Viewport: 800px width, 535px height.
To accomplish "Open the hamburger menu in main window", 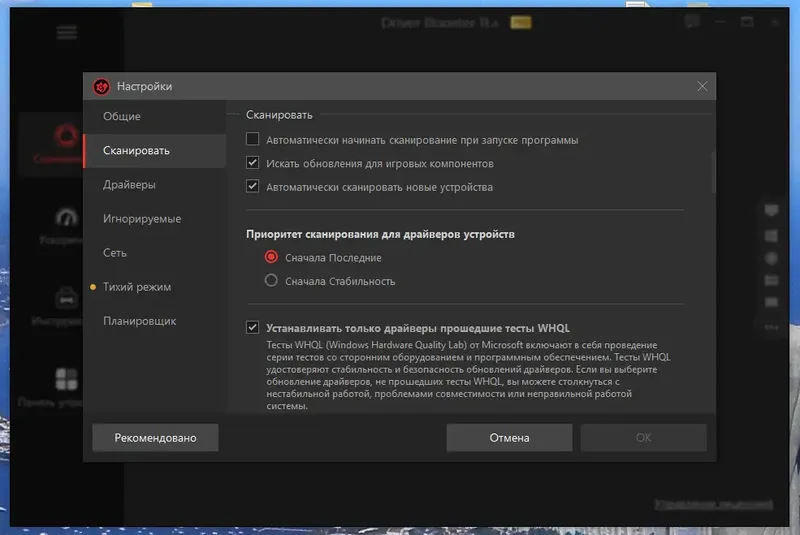I will pos(67,33).
